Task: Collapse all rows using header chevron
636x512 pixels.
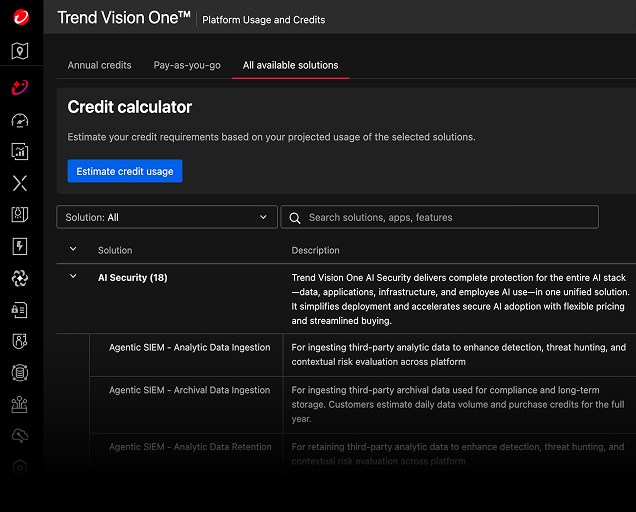Action: 73,249
